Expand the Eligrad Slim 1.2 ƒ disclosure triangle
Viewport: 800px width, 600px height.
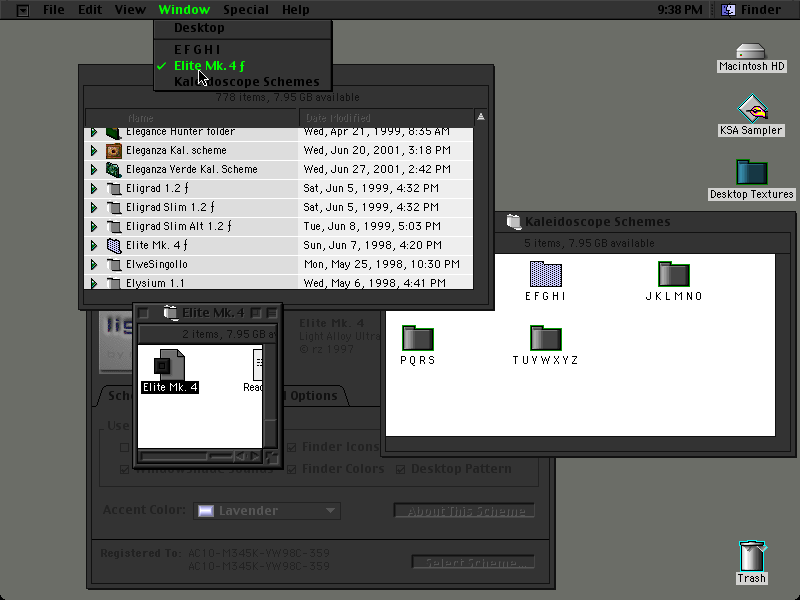pyautogui.click(x=94, y=207)
